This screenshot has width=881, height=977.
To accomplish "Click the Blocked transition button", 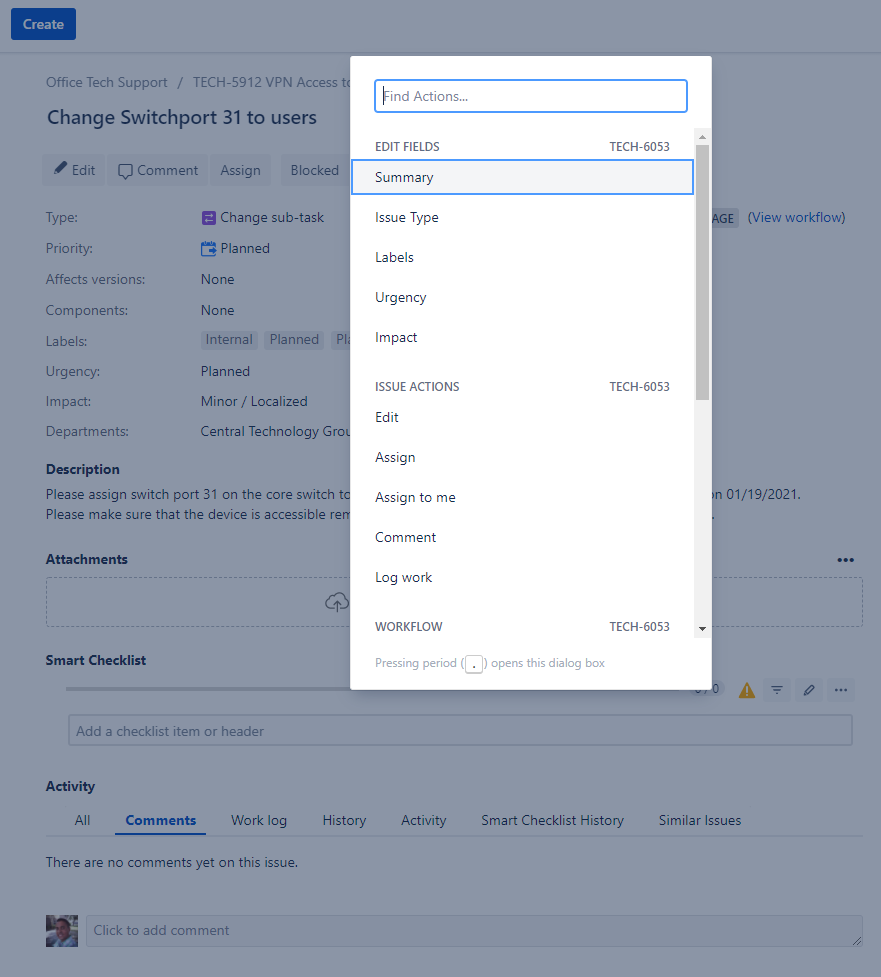I will [315, 170].
